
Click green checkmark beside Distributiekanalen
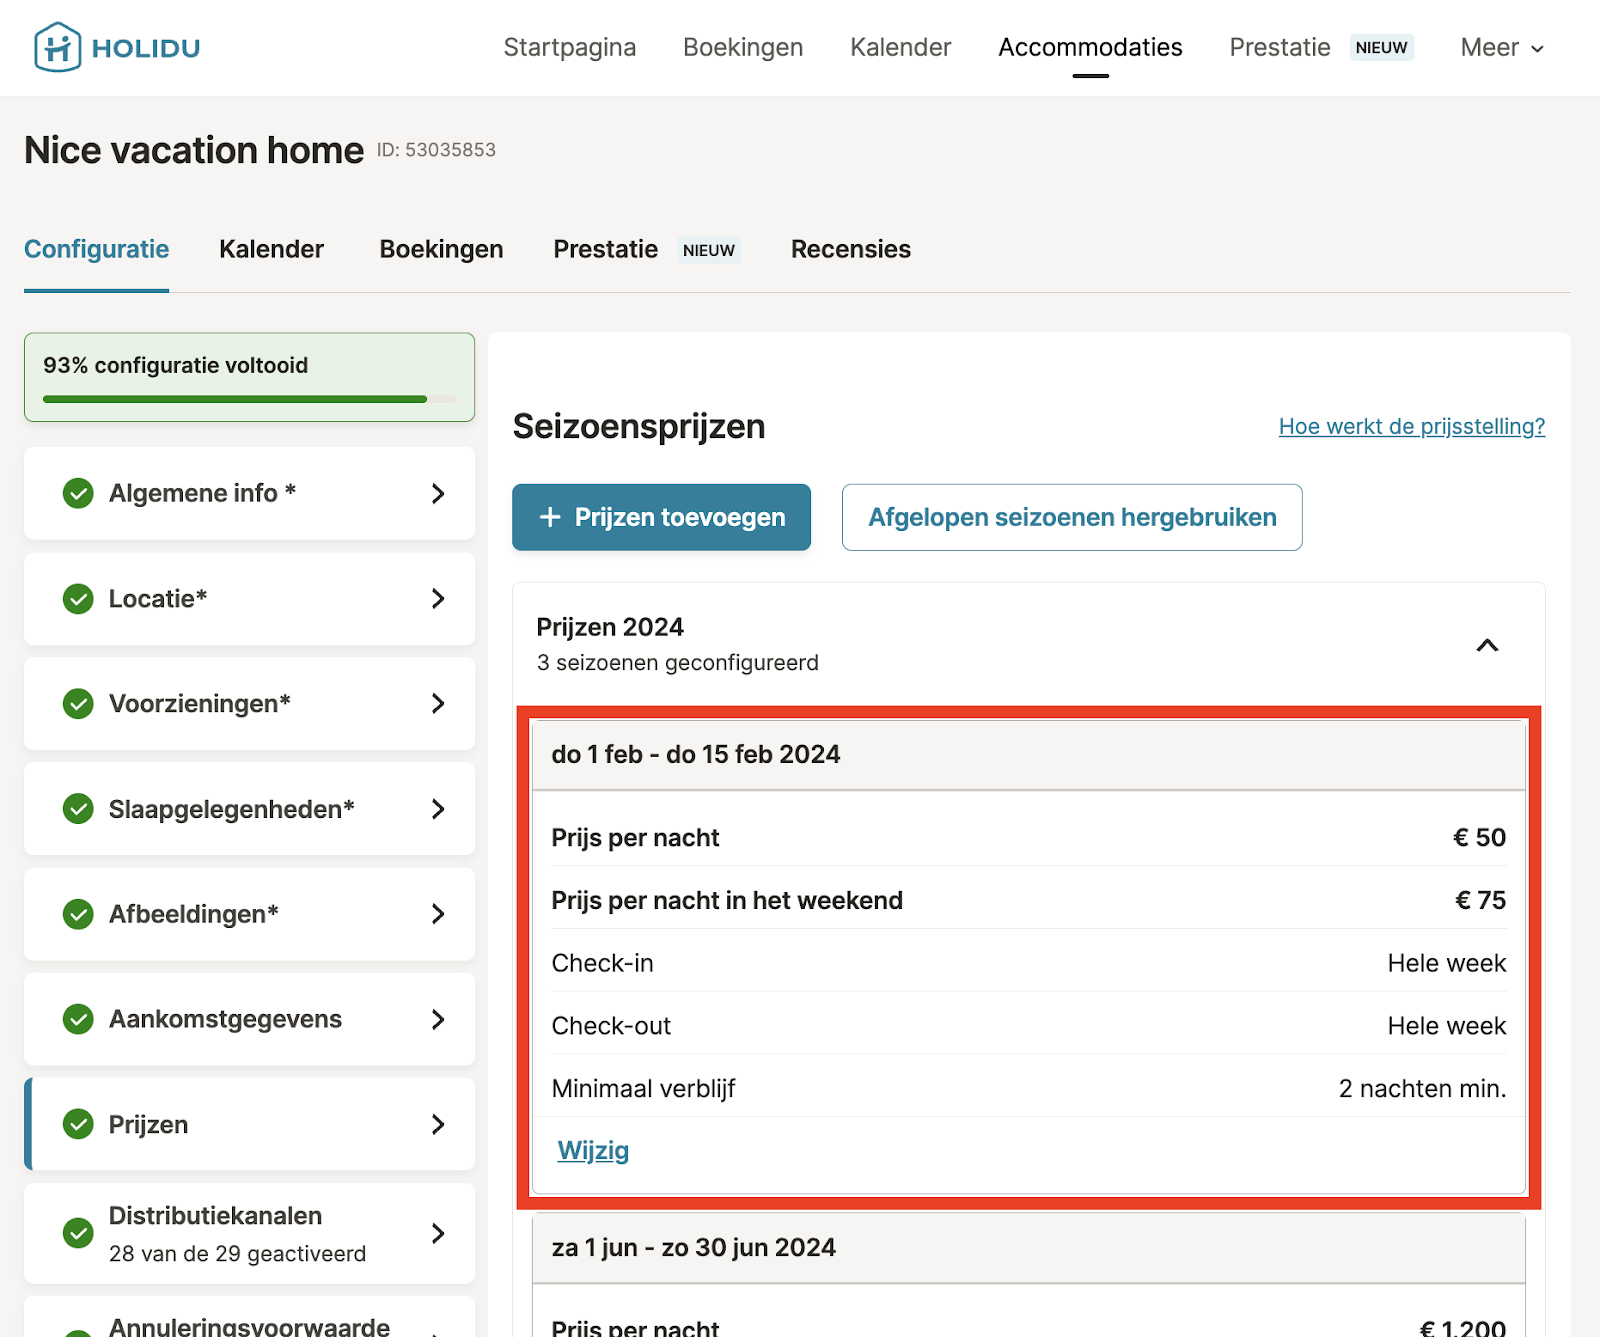click(78, 1233)
